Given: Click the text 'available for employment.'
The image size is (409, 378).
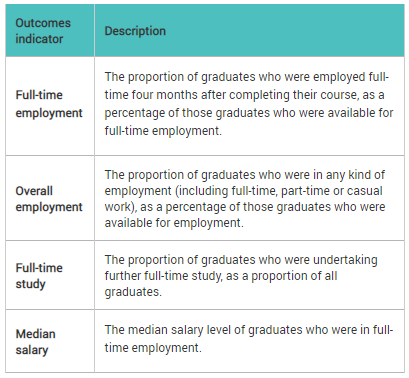Looking at the screenshot, I should click(x=174, y=223).
